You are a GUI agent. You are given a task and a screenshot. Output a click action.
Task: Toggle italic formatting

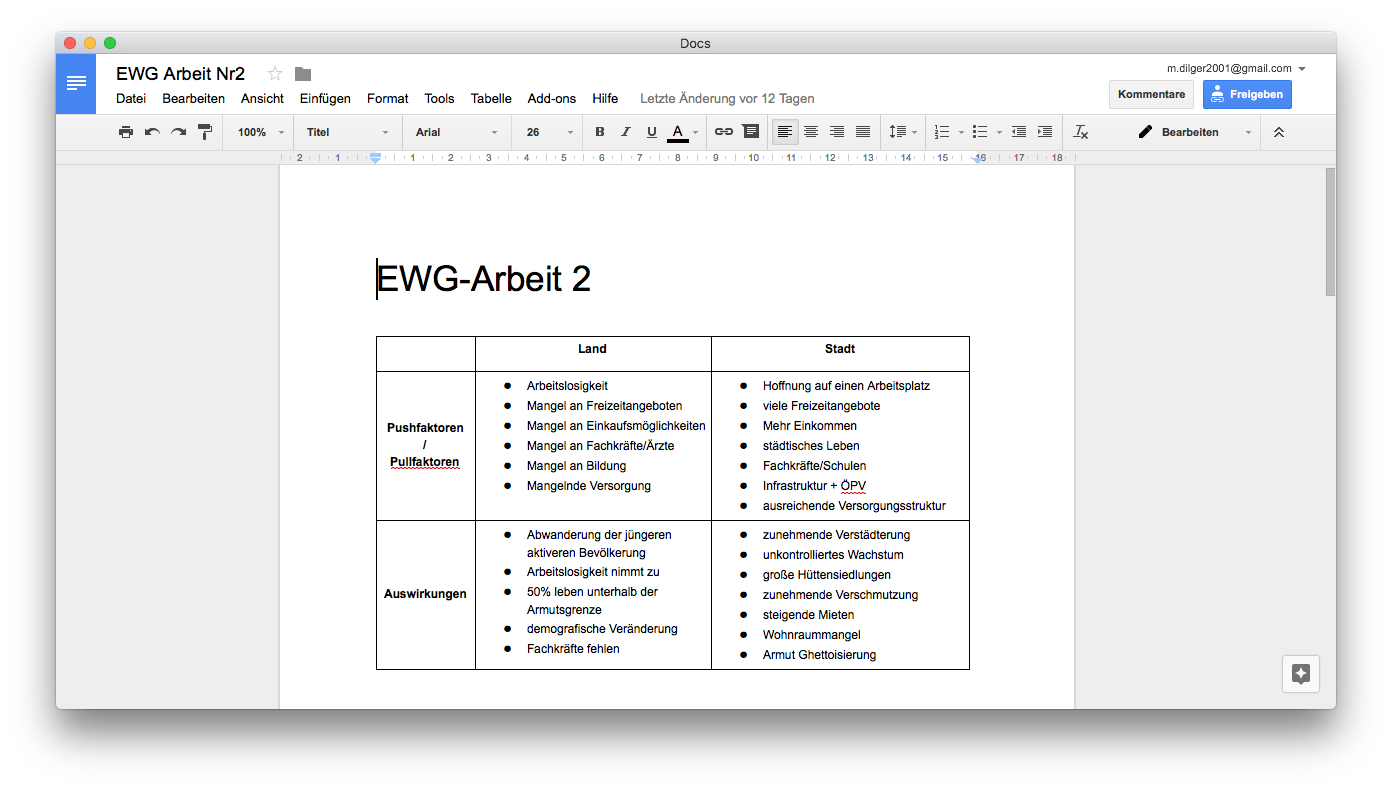point(624,131)
